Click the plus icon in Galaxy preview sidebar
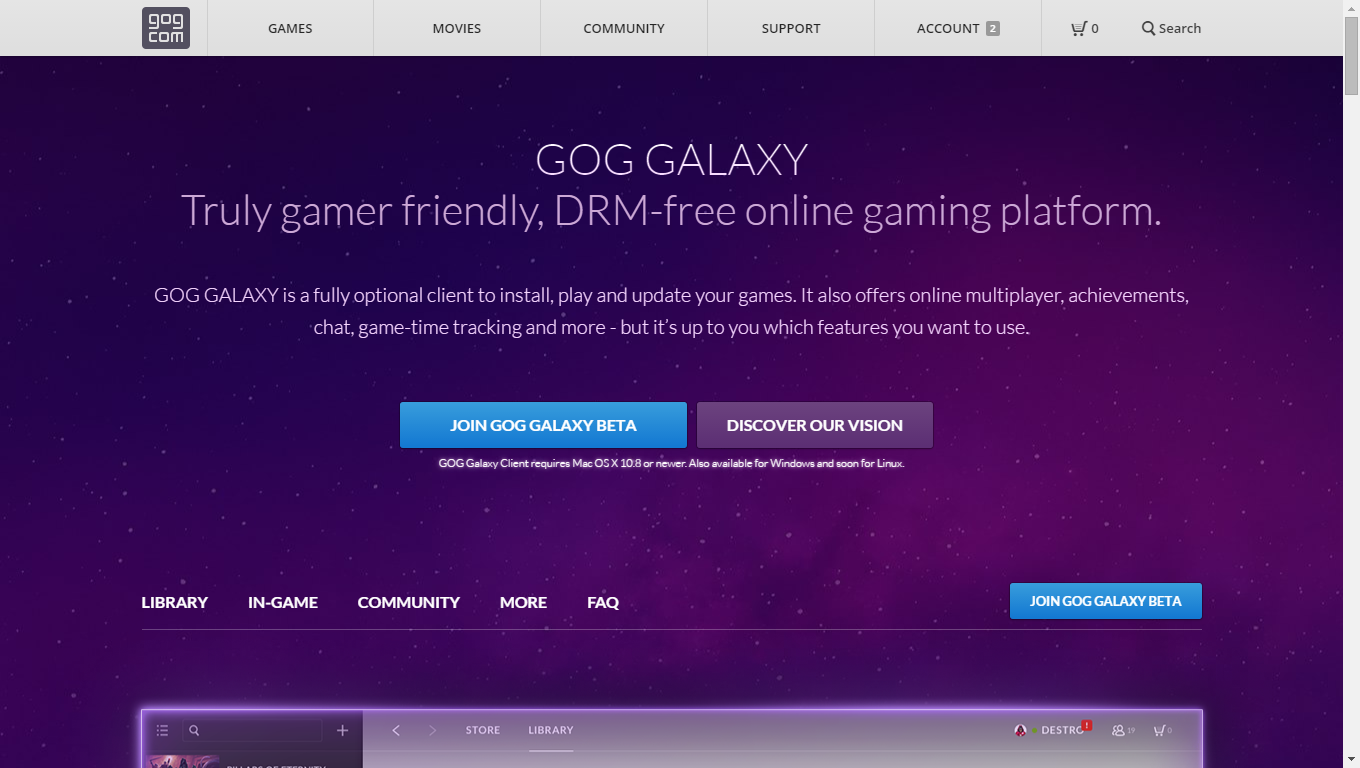 coord(342,731)
